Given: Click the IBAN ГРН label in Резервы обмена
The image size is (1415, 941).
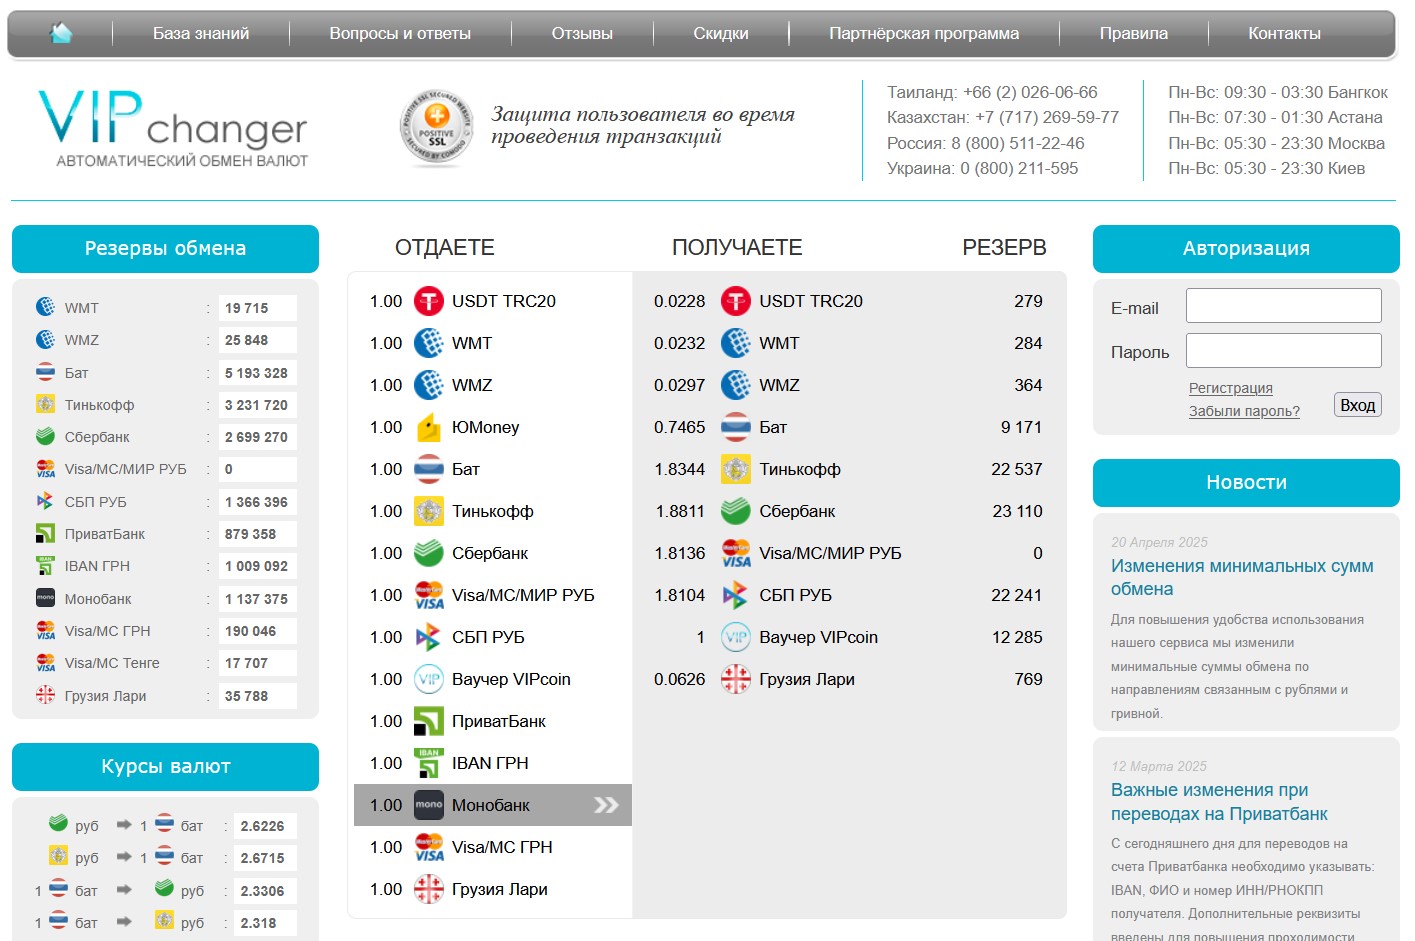Looking at the screenshot, I should 97,566.
